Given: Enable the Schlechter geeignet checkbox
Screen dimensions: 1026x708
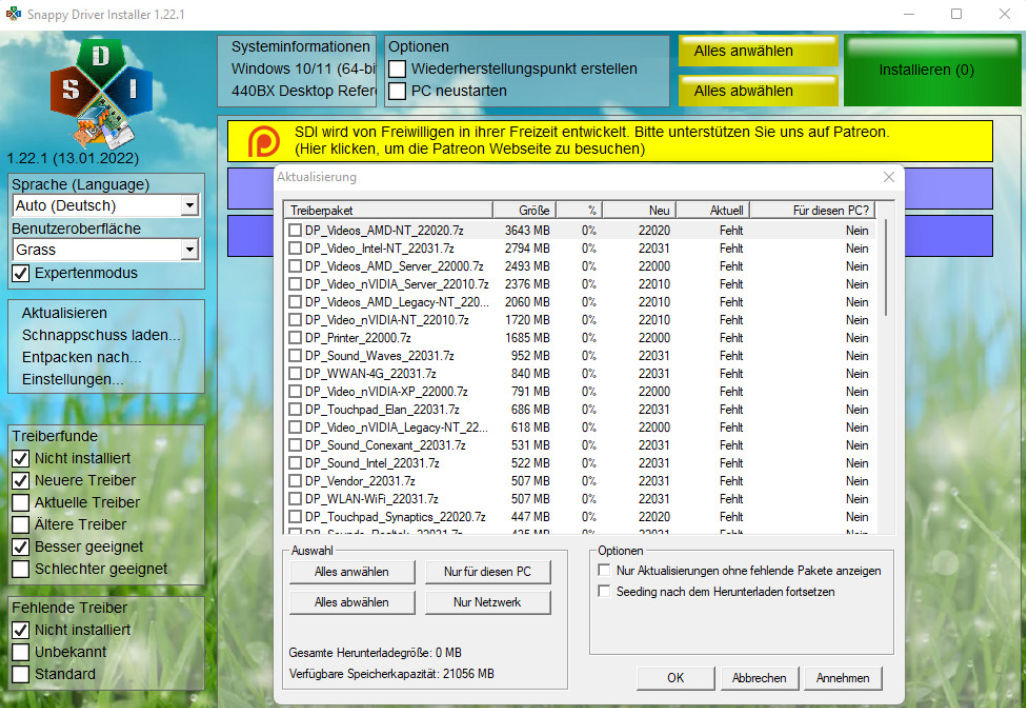Looking at the screenshot, I should click(21, 569).
